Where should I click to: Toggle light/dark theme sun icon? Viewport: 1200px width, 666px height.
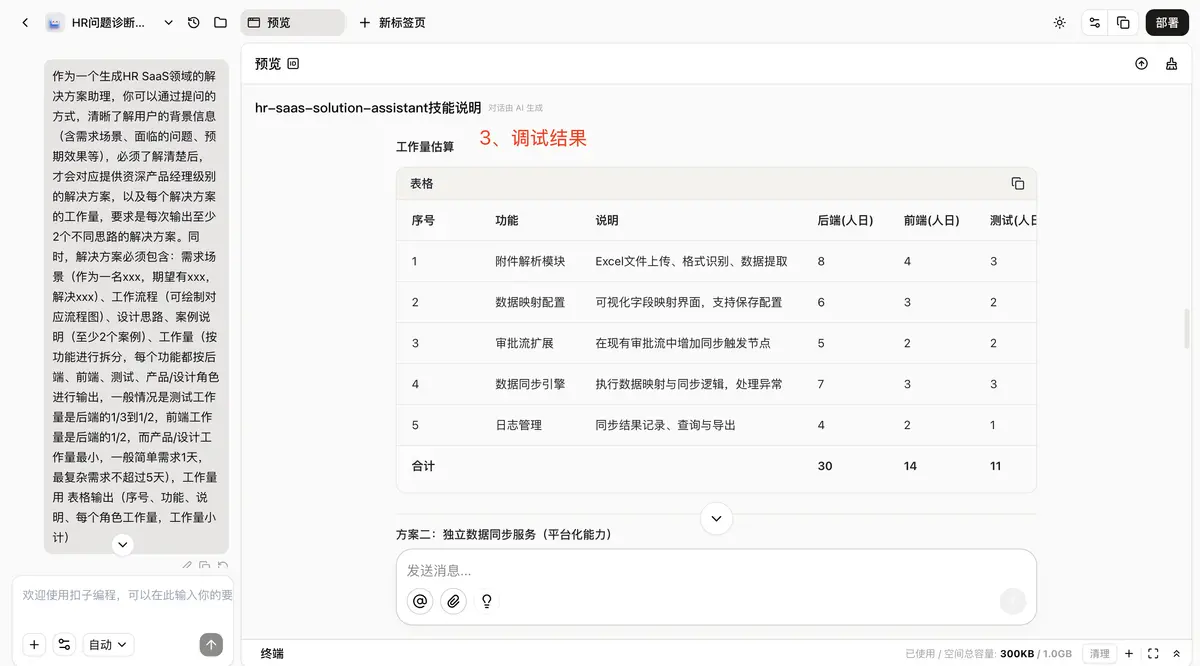1059,22
